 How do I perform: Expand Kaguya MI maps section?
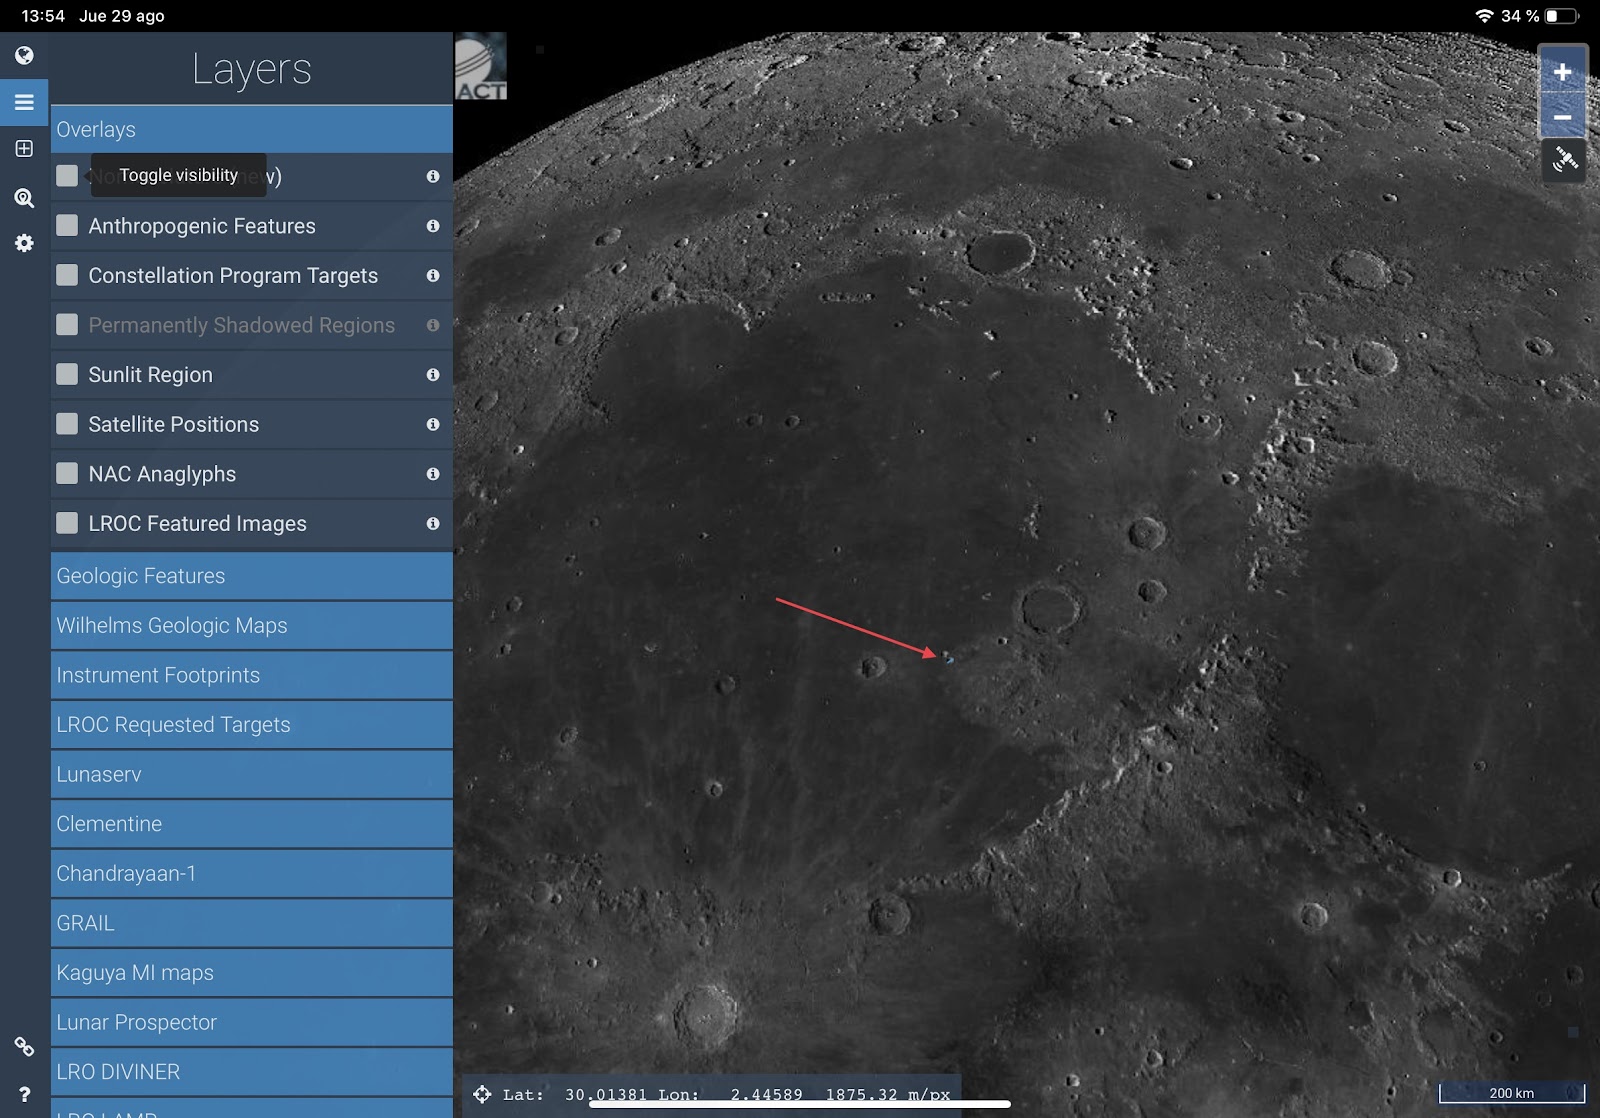252,972
